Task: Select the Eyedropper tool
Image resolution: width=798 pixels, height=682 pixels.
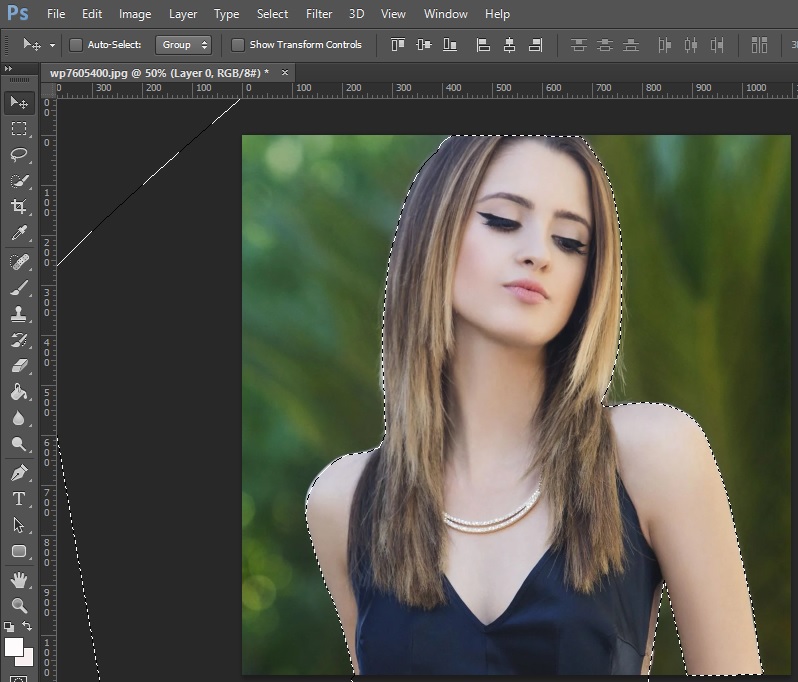Action: (19, 233)
